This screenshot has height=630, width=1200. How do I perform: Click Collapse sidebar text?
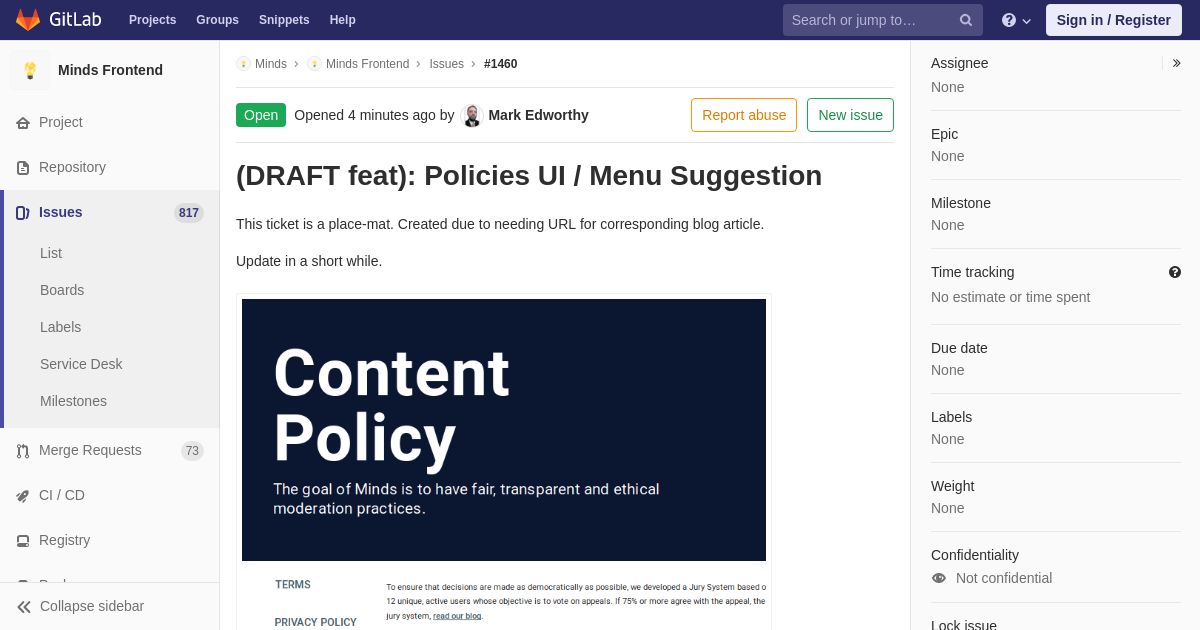coord(92,606)
